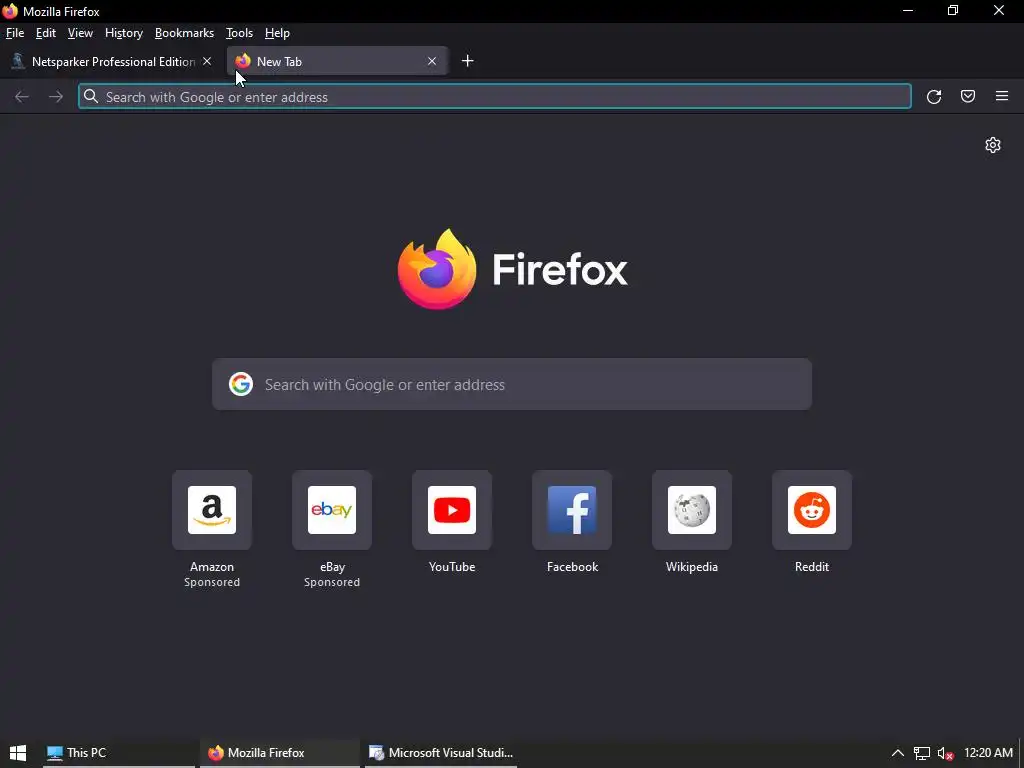Open the Help menu
The height and width of the screenshot is (768, 1024).
click(x=277, y=33)
